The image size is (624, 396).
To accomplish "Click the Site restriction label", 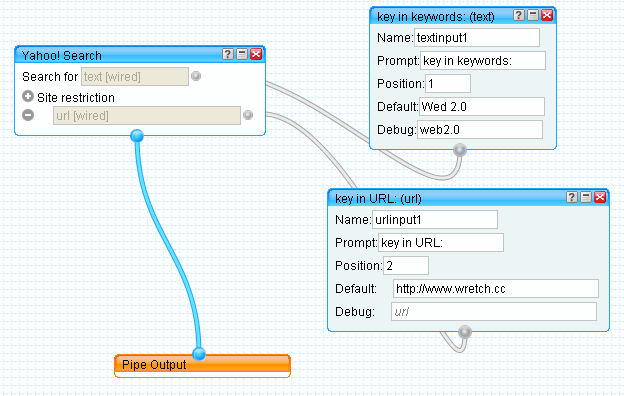I will pyautogui.click(x=76, y=98).
